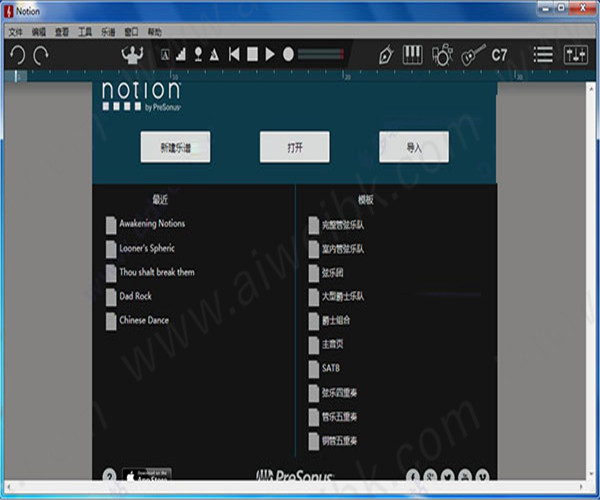Click measure 30 on the timeline ruler
600x500 pixels.
[518, 76]
